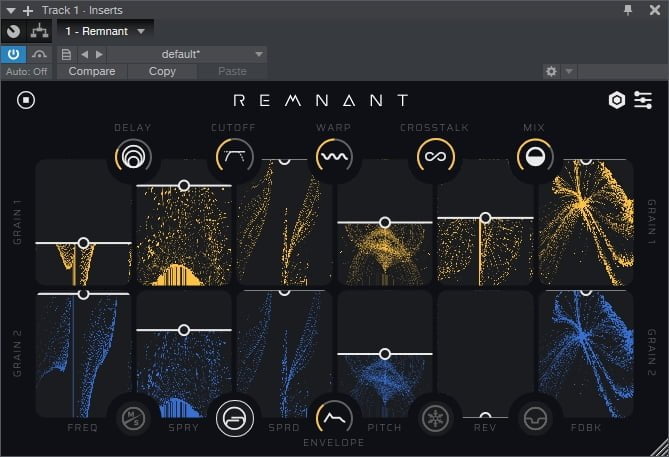Toggle the plugin power bypass button
669x457 pixels.
click(x=14, y=54)
